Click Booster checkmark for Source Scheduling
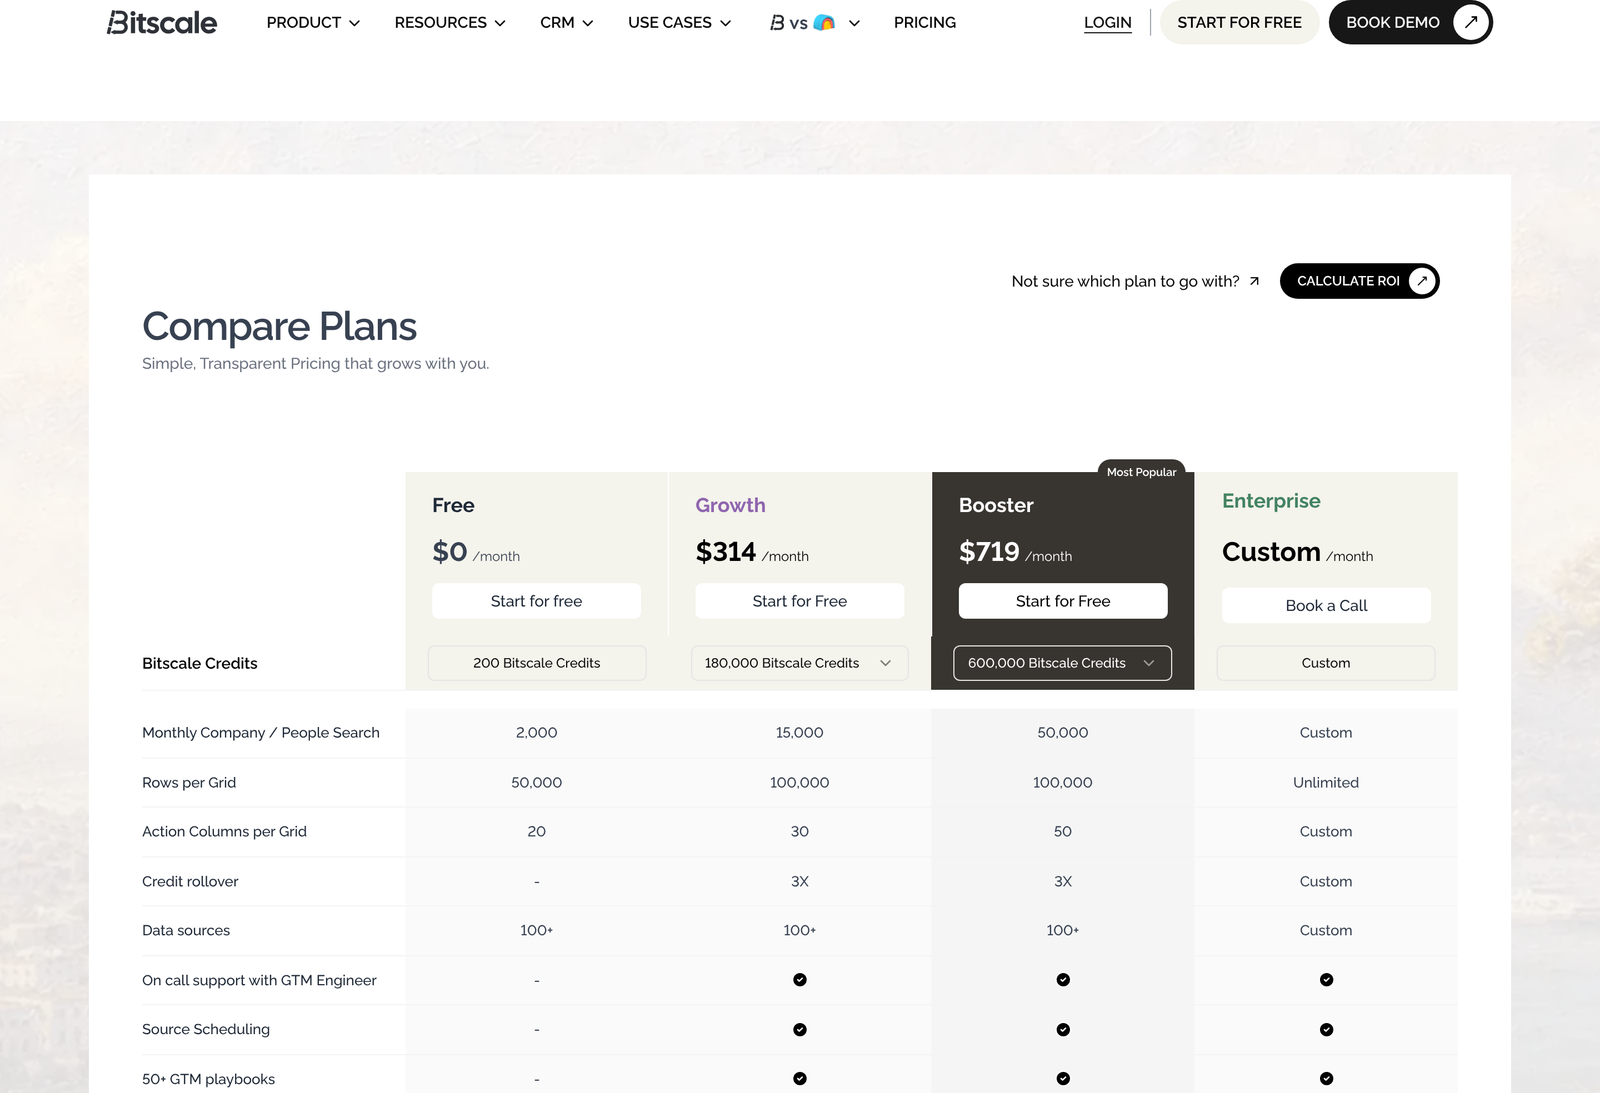The height and width of the screenshot is (1093, 1600). tap(1063, 1029)
